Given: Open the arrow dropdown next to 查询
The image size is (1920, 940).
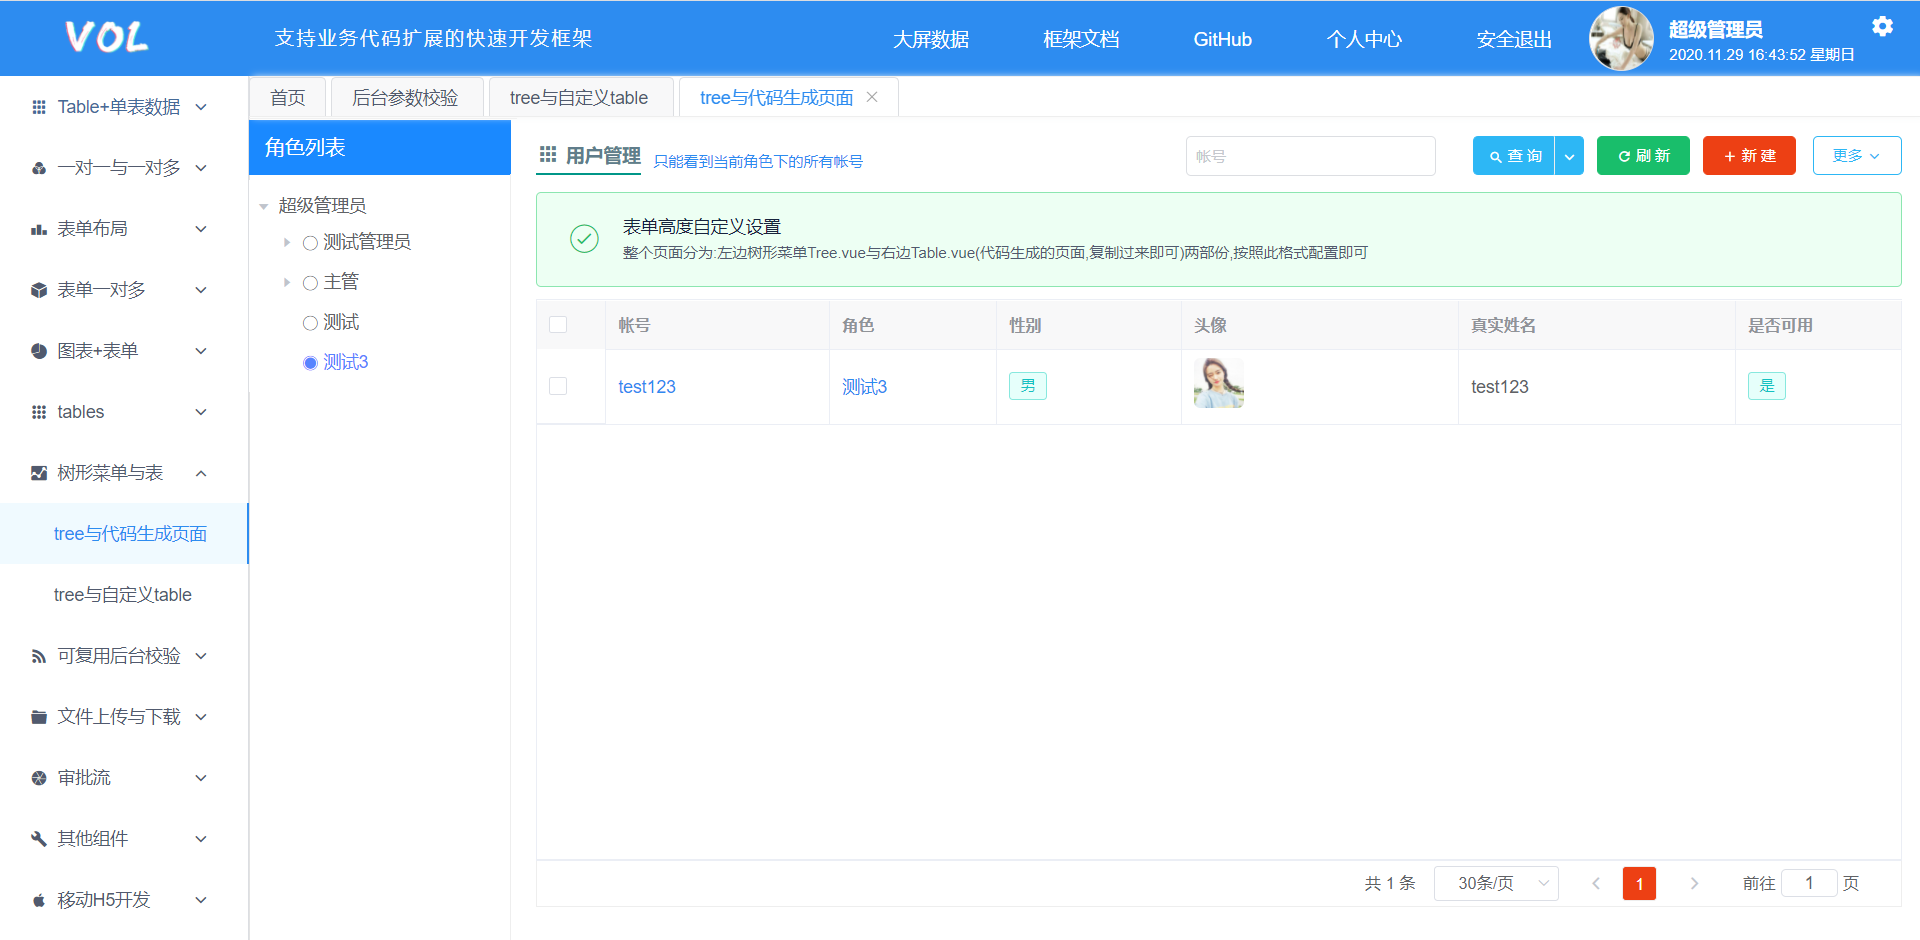Looking at the screenshot, I should coord(1569,156).
